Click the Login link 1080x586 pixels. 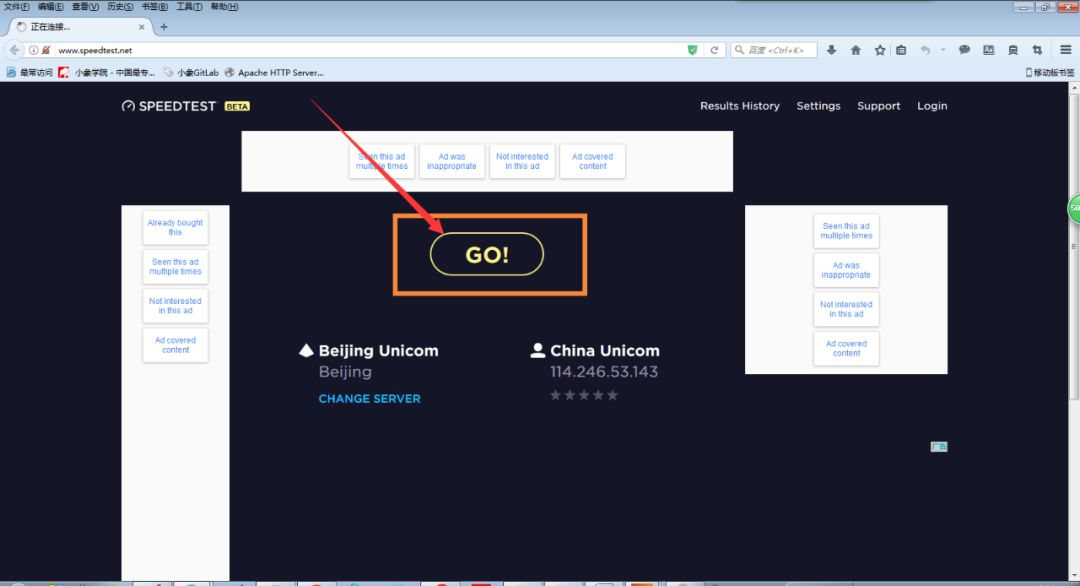click(932, 106)
